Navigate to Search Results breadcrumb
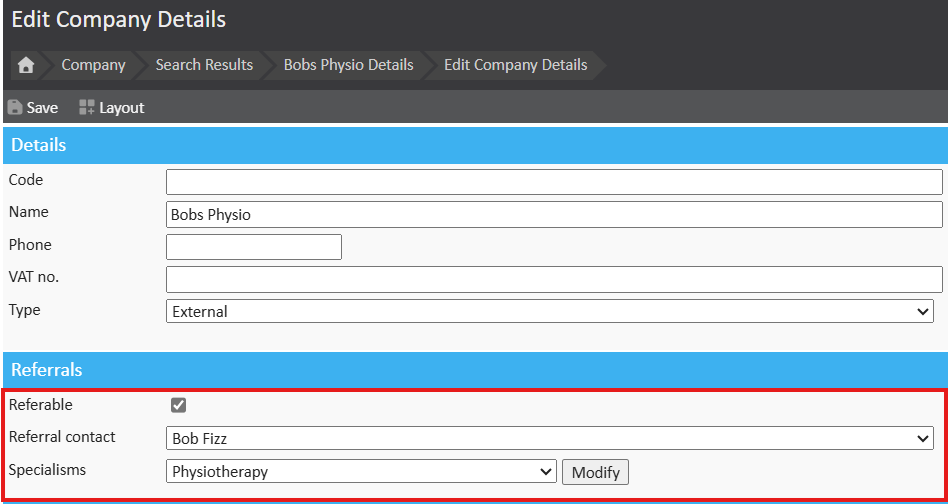 (x=204, y=65)
